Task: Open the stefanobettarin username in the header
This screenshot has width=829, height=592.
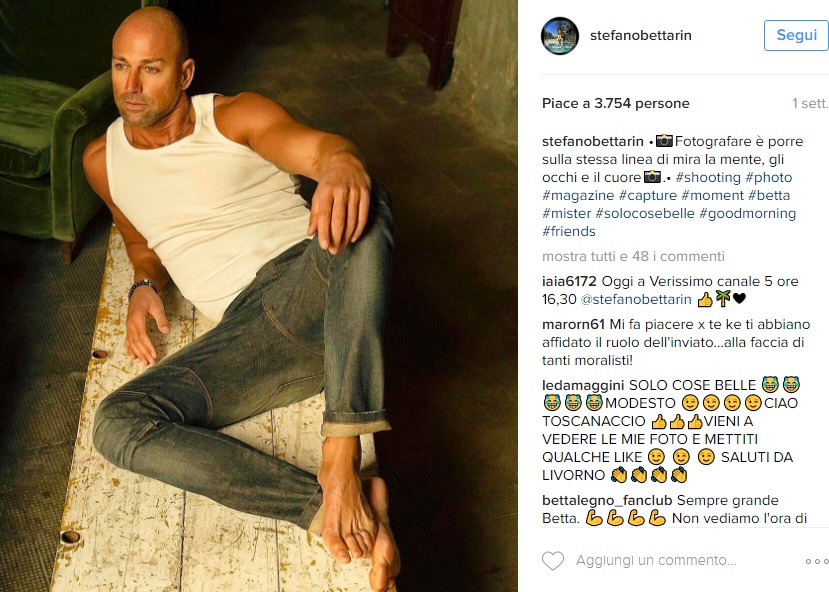Action: (x=641, y=35)
